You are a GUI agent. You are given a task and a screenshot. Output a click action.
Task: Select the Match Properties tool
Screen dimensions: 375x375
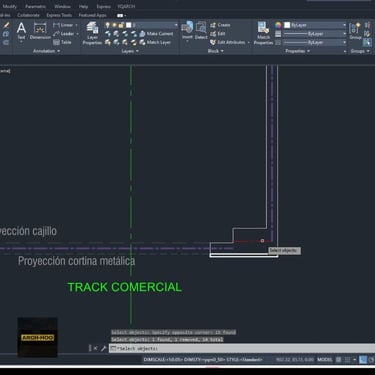[263, 33]
